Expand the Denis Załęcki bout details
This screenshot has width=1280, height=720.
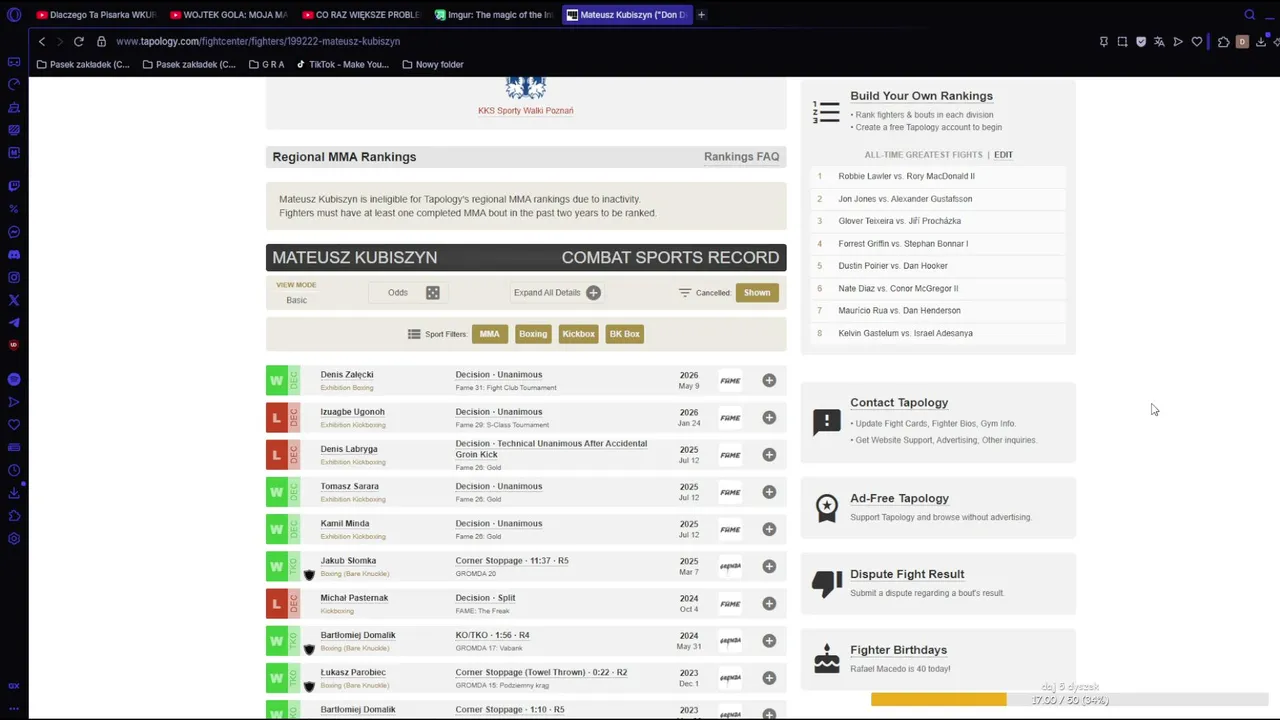pos(769,380)
